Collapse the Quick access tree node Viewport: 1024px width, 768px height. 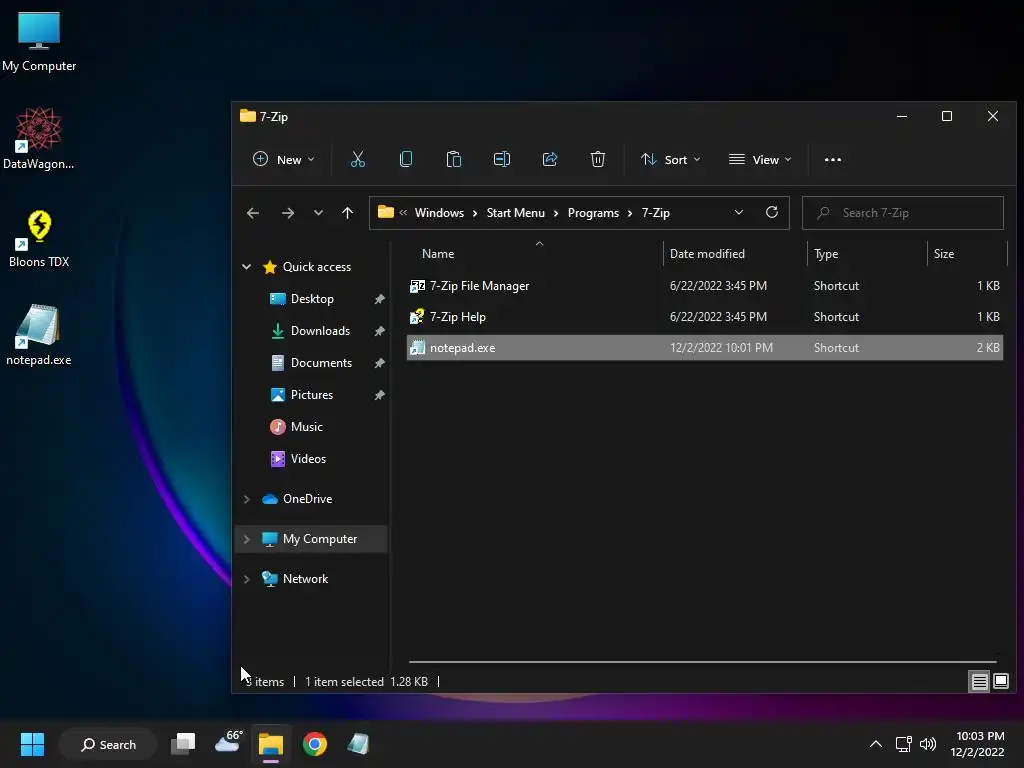pyautogui.click(x=246, y=266)
